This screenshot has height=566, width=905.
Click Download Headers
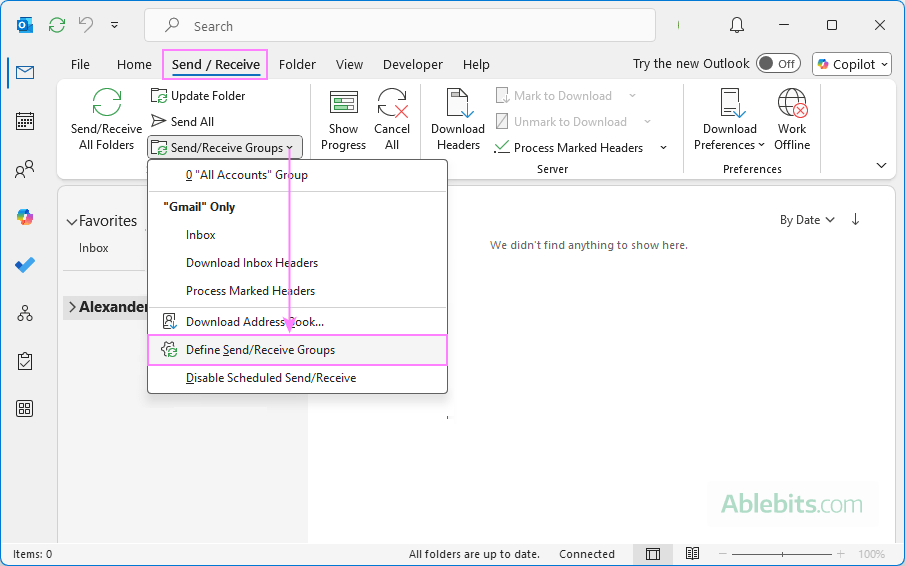click(458, 119)
